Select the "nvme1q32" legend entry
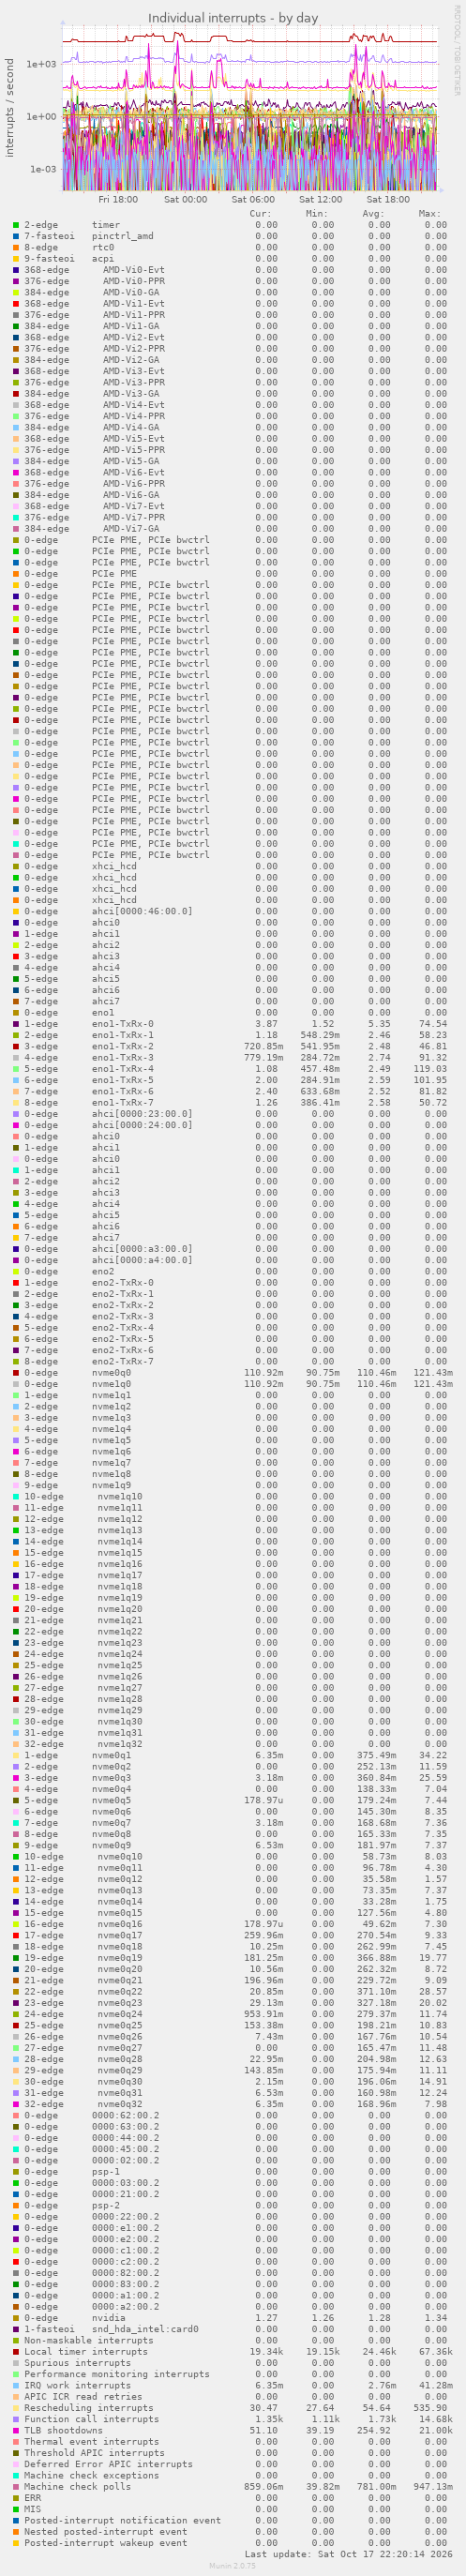 pos(120,1744)
